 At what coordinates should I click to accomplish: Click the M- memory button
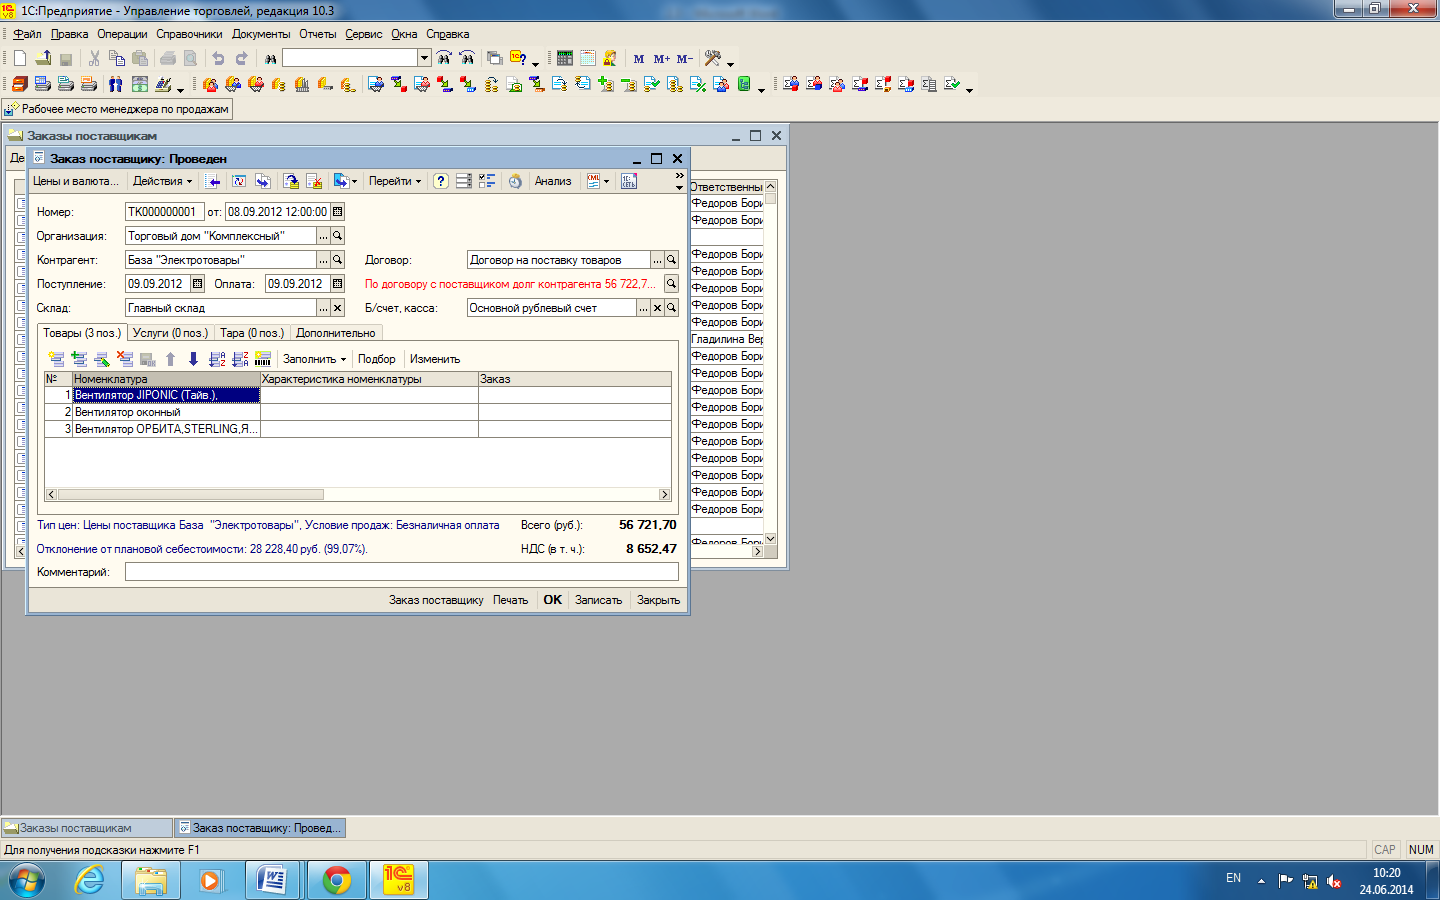684,59
